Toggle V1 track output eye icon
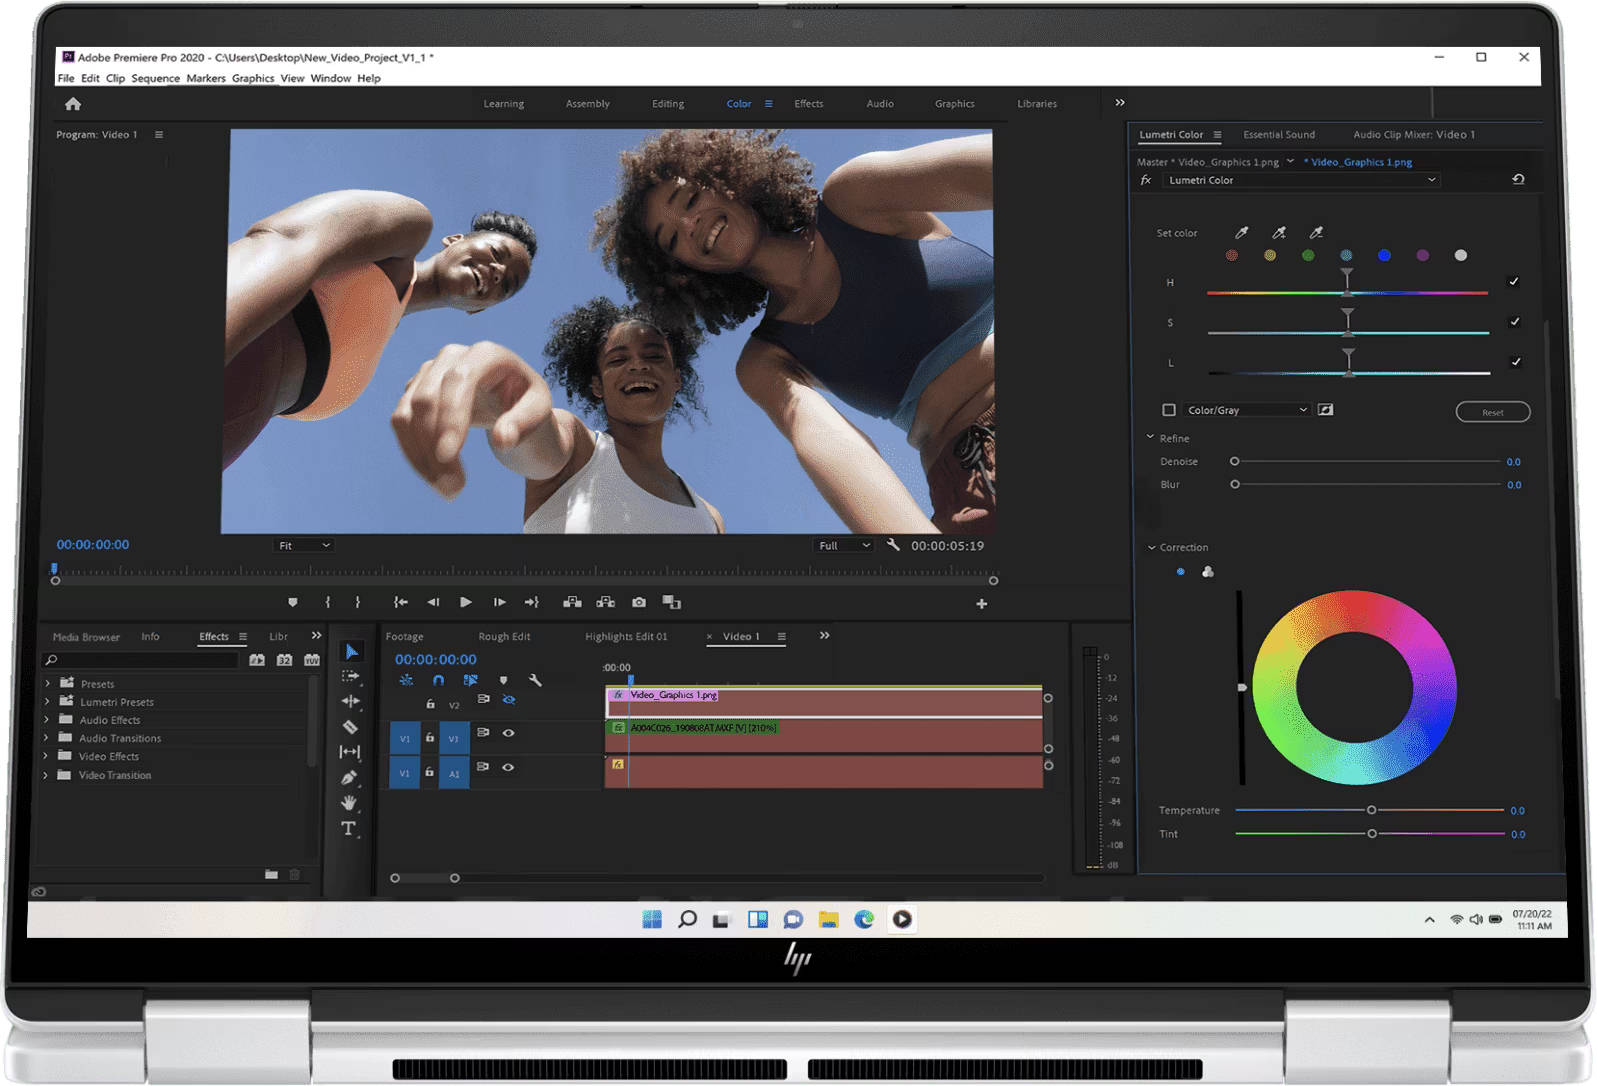Image resolution: width=1597 pixels, height=1086 pixels. pos(508,733)
